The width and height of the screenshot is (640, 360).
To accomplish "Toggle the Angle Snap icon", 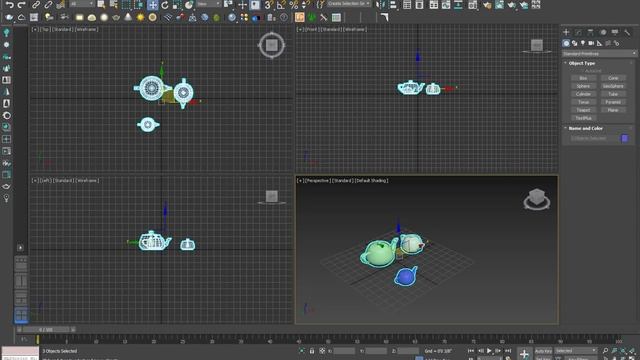I will click(x=281, y=5).
